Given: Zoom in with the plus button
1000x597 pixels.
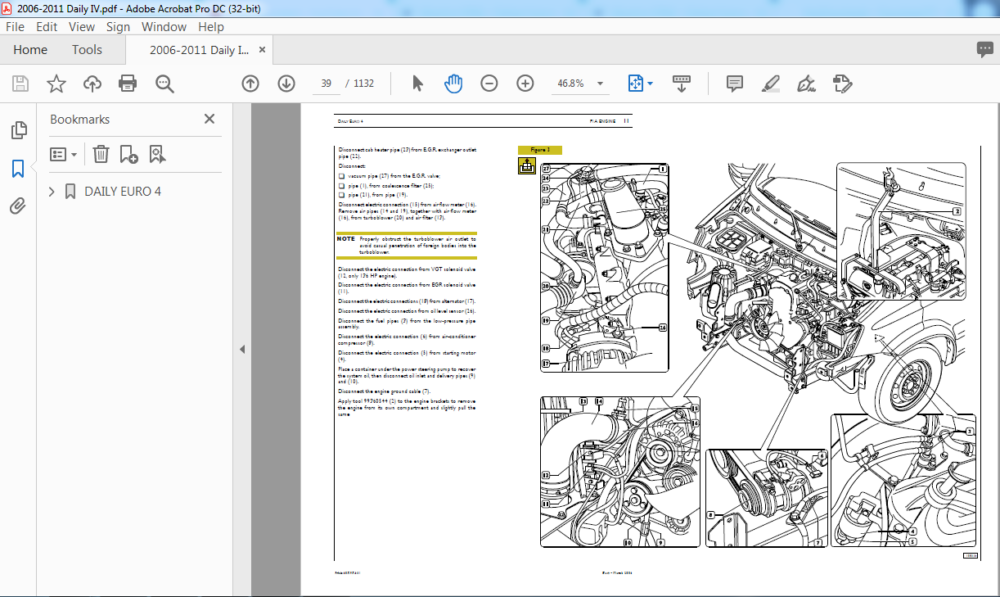Looking at the screenshot, I should (x=525, y=84).
